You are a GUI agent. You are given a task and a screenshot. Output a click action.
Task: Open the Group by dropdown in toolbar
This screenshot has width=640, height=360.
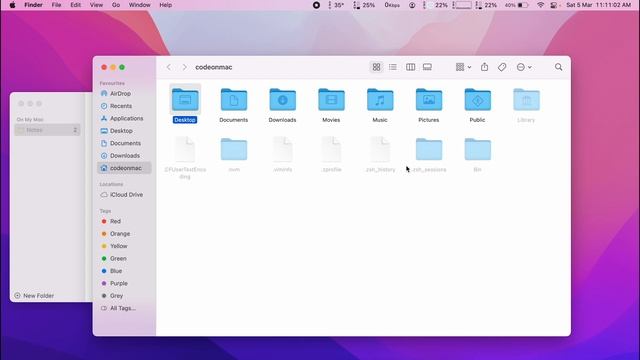[463, 67]
